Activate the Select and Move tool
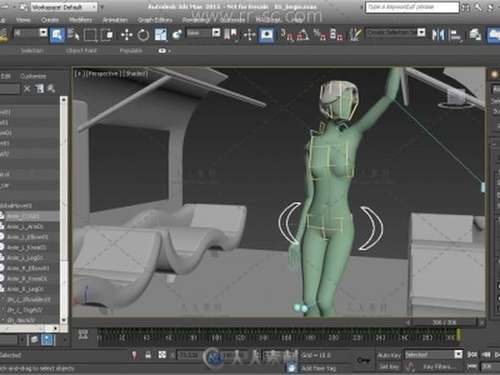 126,35
